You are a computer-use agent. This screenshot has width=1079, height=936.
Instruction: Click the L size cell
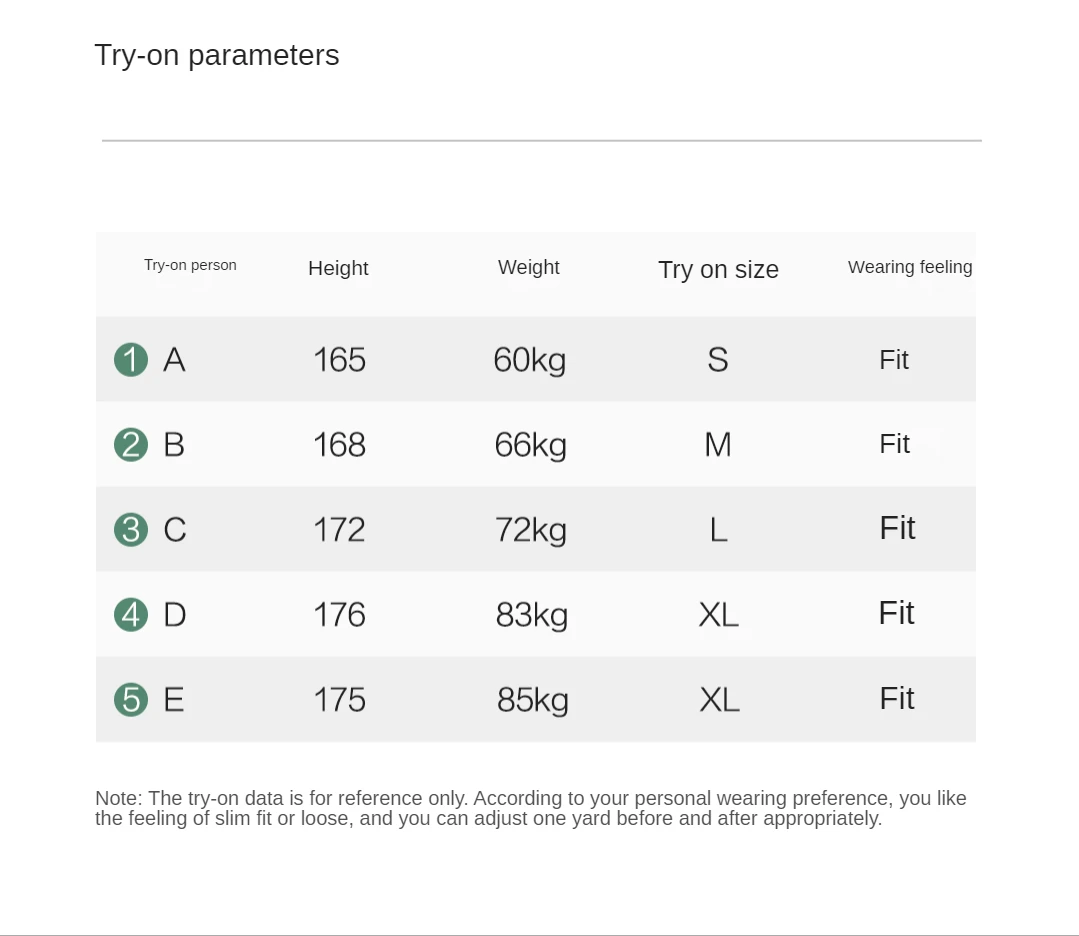[718, 530]
